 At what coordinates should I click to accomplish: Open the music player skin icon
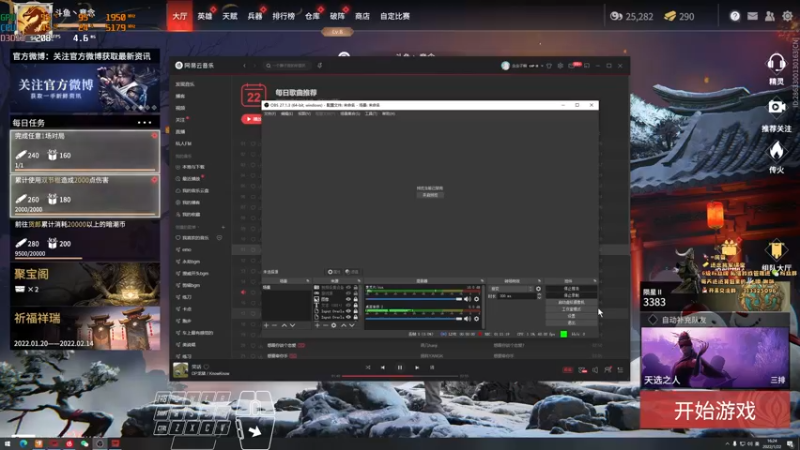click(x=549, y=66)
